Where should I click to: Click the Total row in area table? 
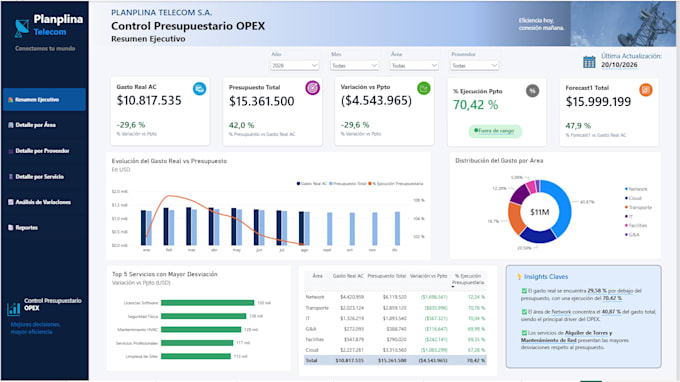tap(395, 360)
